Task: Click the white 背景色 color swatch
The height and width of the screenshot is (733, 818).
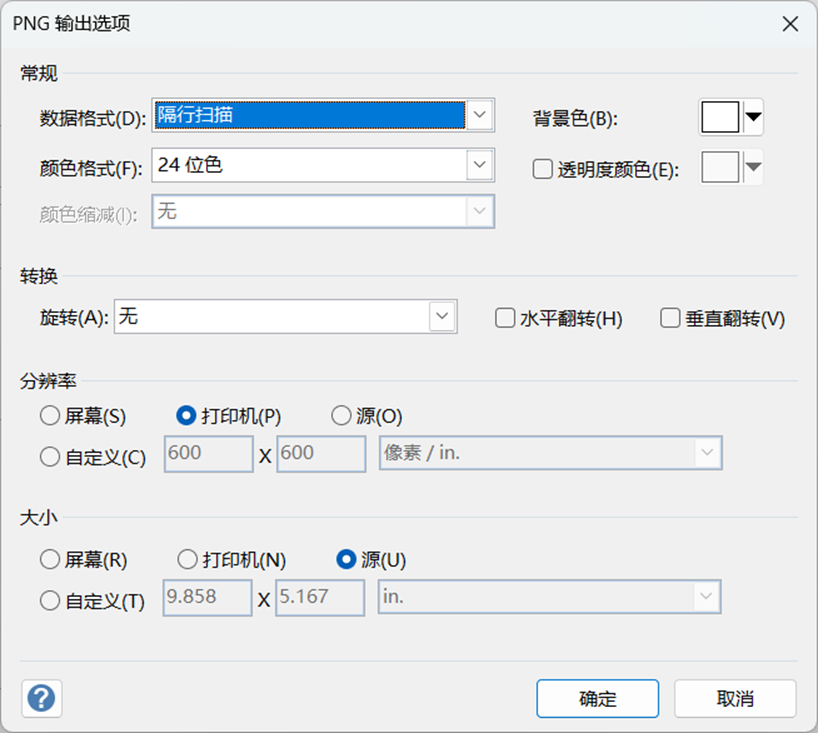Action: (720, 118)
